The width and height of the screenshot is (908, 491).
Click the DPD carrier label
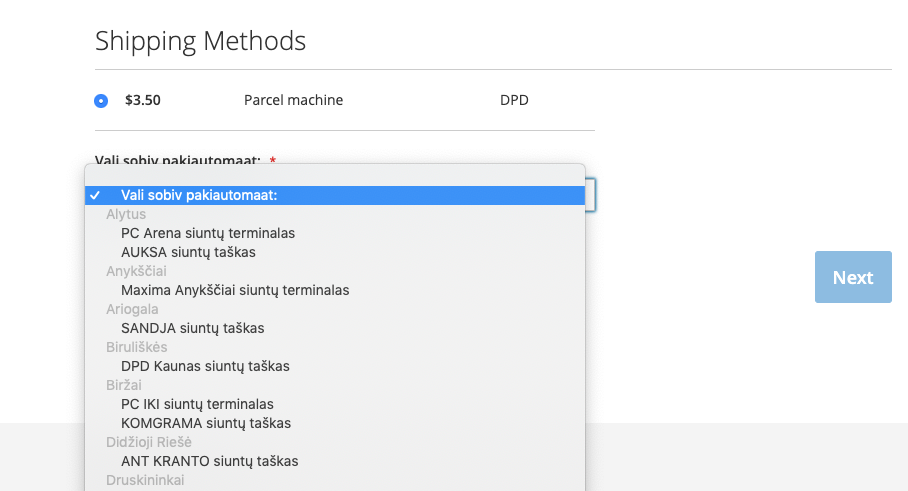pyautogui.click(x=514, y=100)
